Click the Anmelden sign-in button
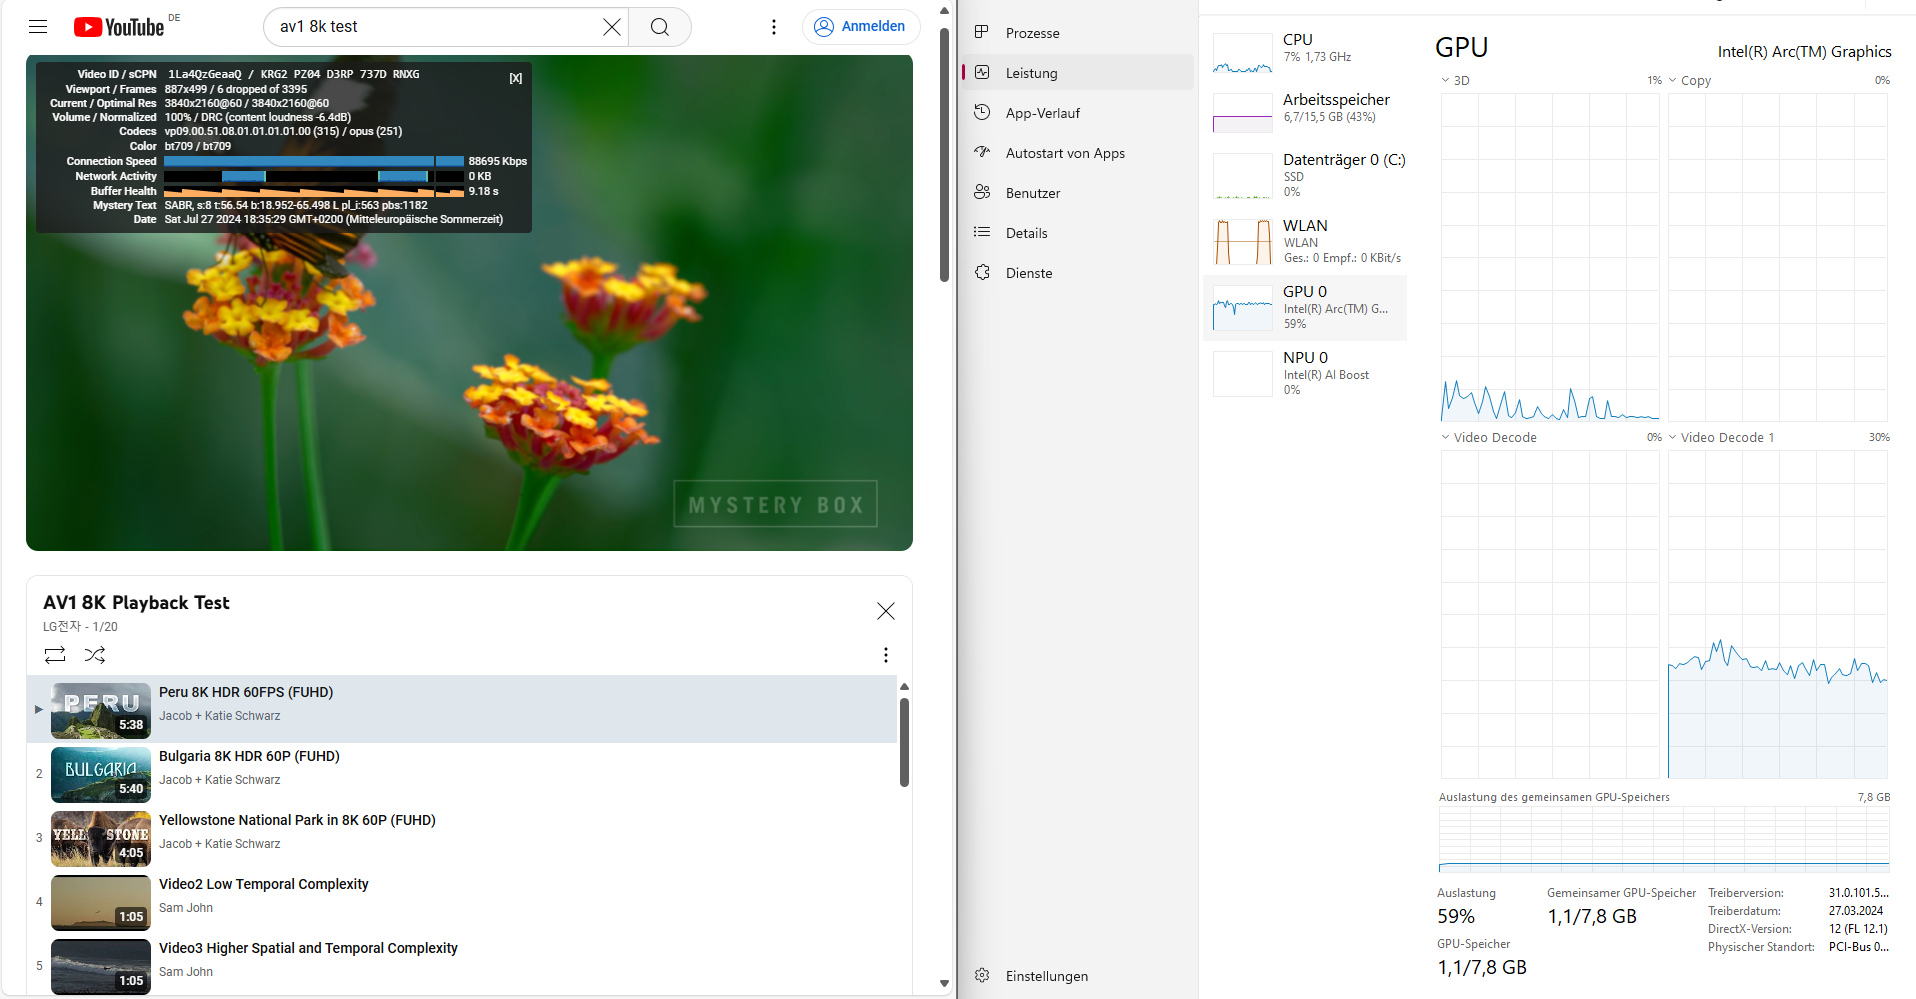This screenshot has height=999, width=1916. coord(860,27)
